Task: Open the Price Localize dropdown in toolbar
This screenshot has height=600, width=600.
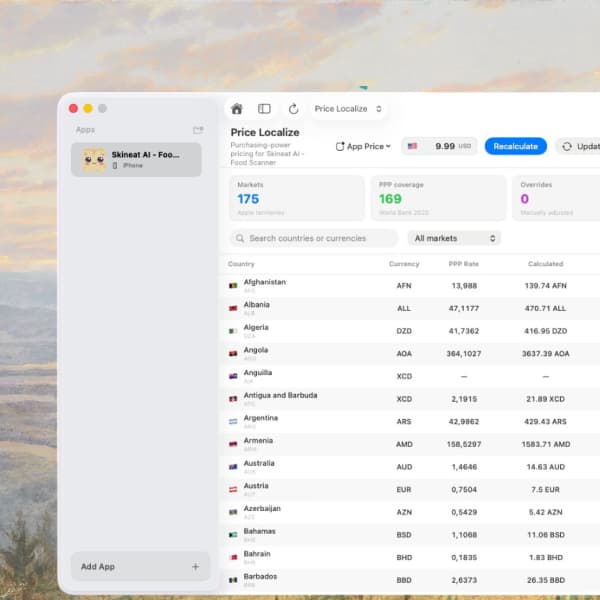Action: (x=348, y=109)
